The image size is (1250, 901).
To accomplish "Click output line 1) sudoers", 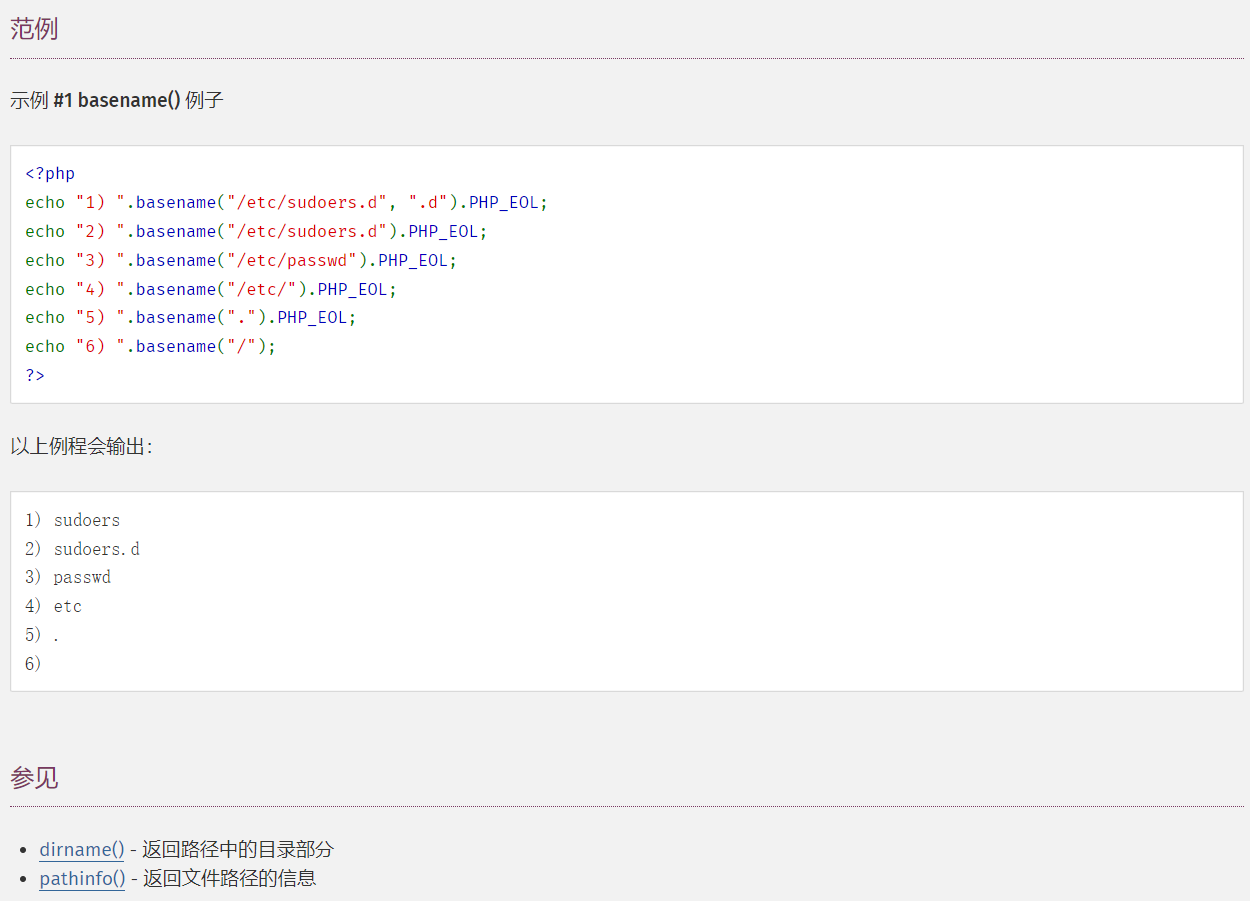I will click(x=73, y=520).
